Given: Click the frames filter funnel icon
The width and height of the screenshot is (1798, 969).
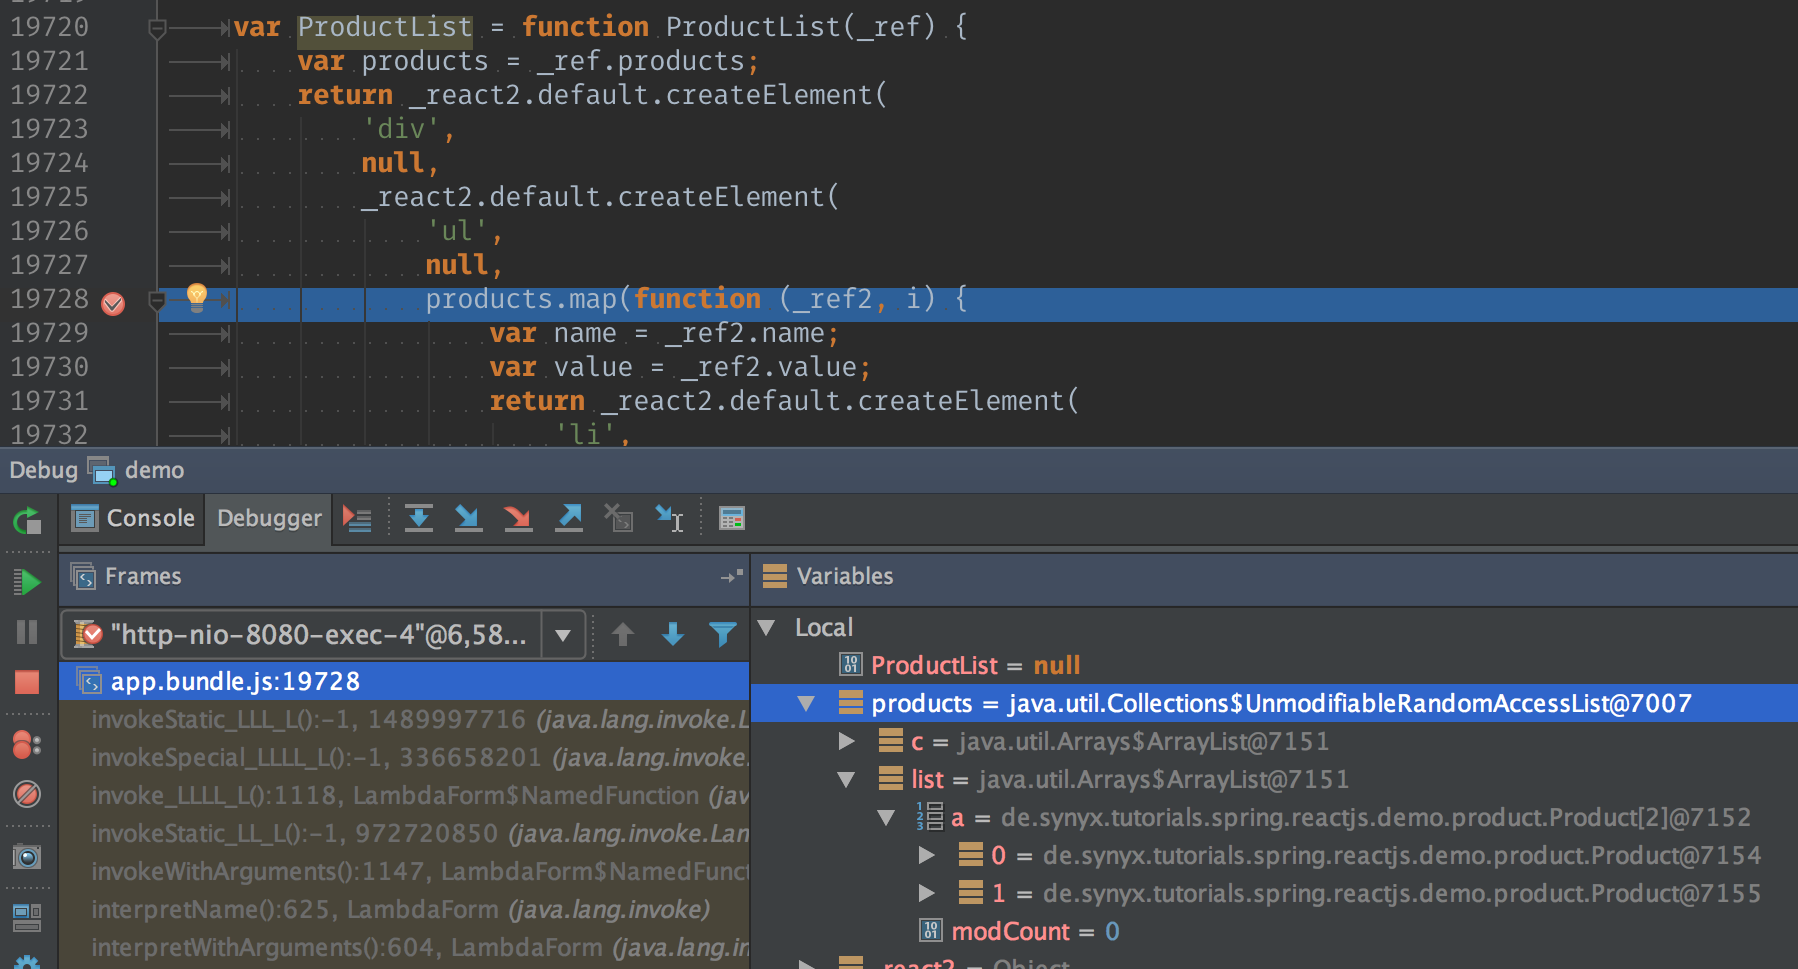Looking at the screenshot, I should pos(722,634).
